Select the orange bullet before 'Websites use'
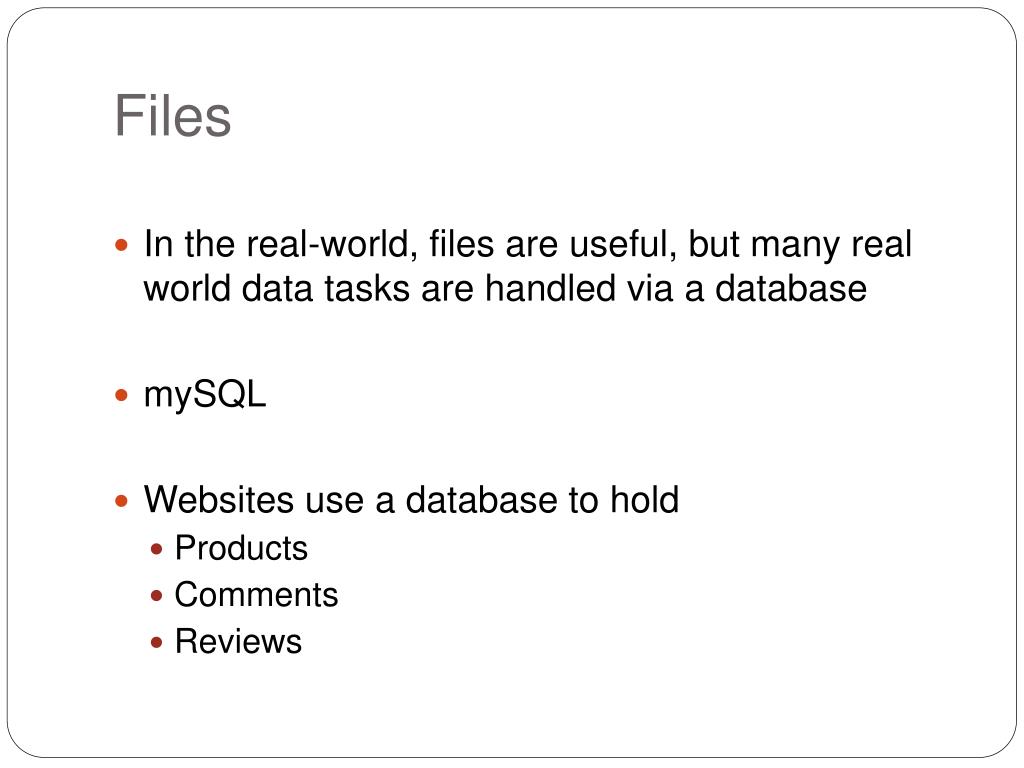 pos(121,502)
